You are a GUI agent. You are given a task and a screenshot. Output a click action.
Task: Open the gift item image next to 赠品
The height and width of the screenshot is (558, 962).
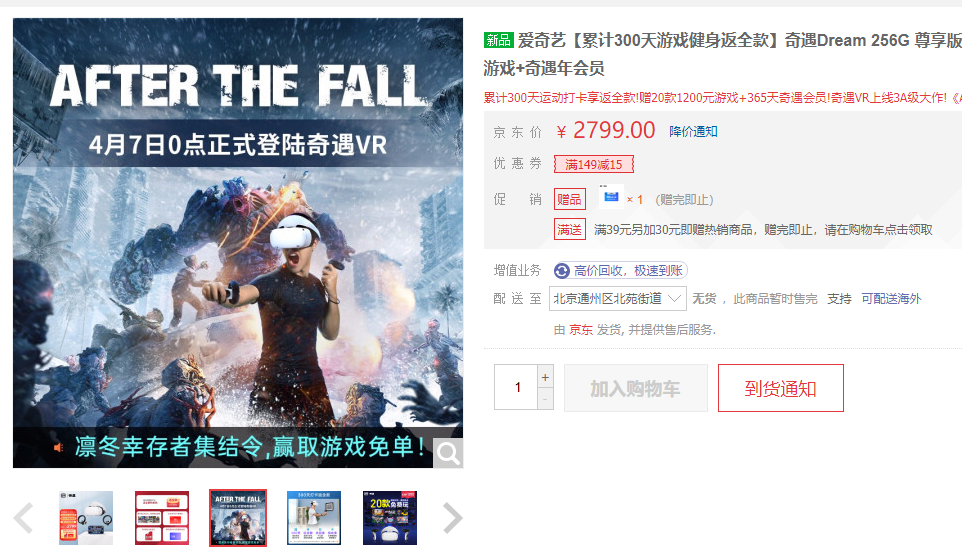click(611, 197)
